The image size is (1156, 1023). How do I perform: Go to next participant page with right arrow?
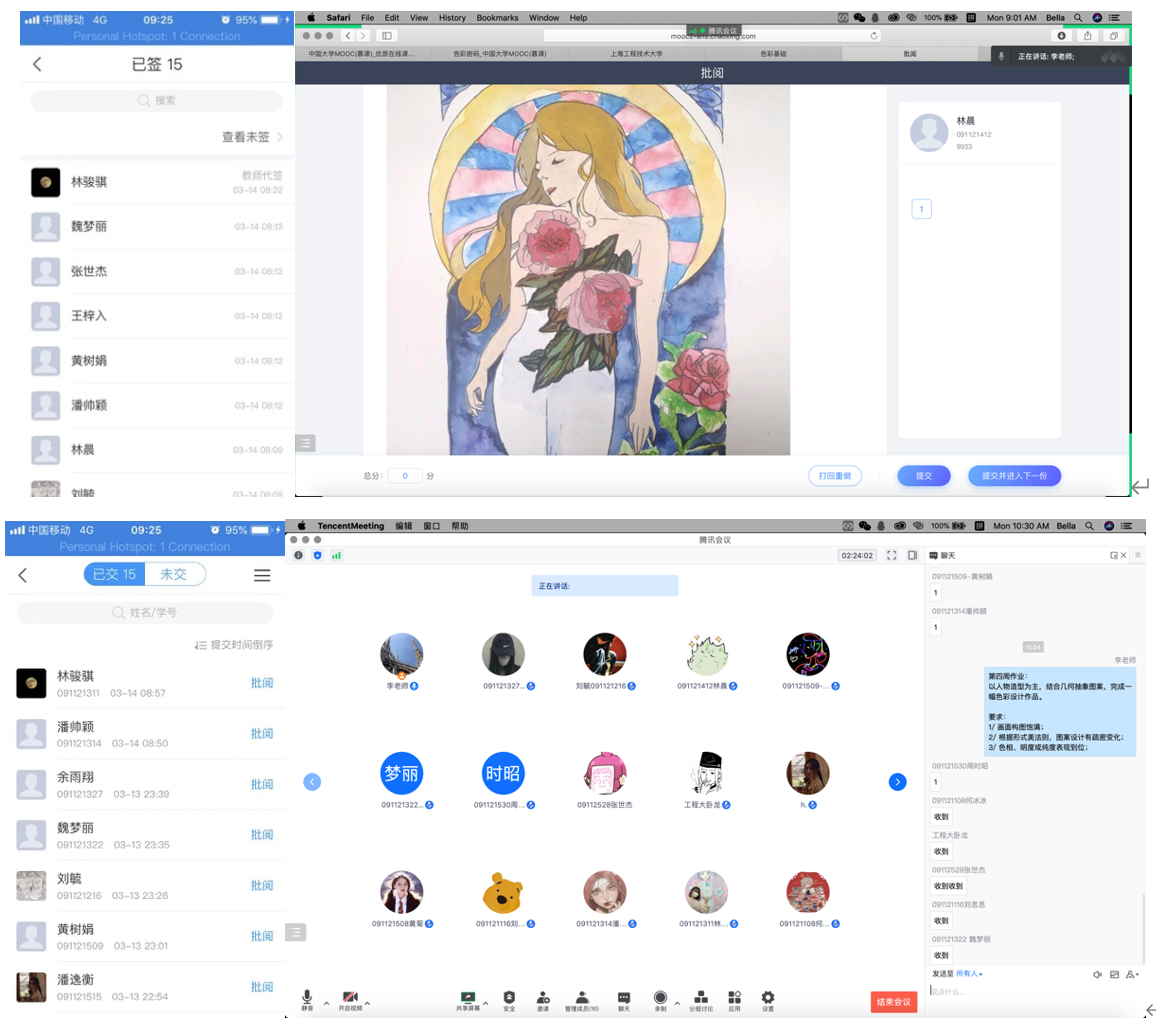897,782
